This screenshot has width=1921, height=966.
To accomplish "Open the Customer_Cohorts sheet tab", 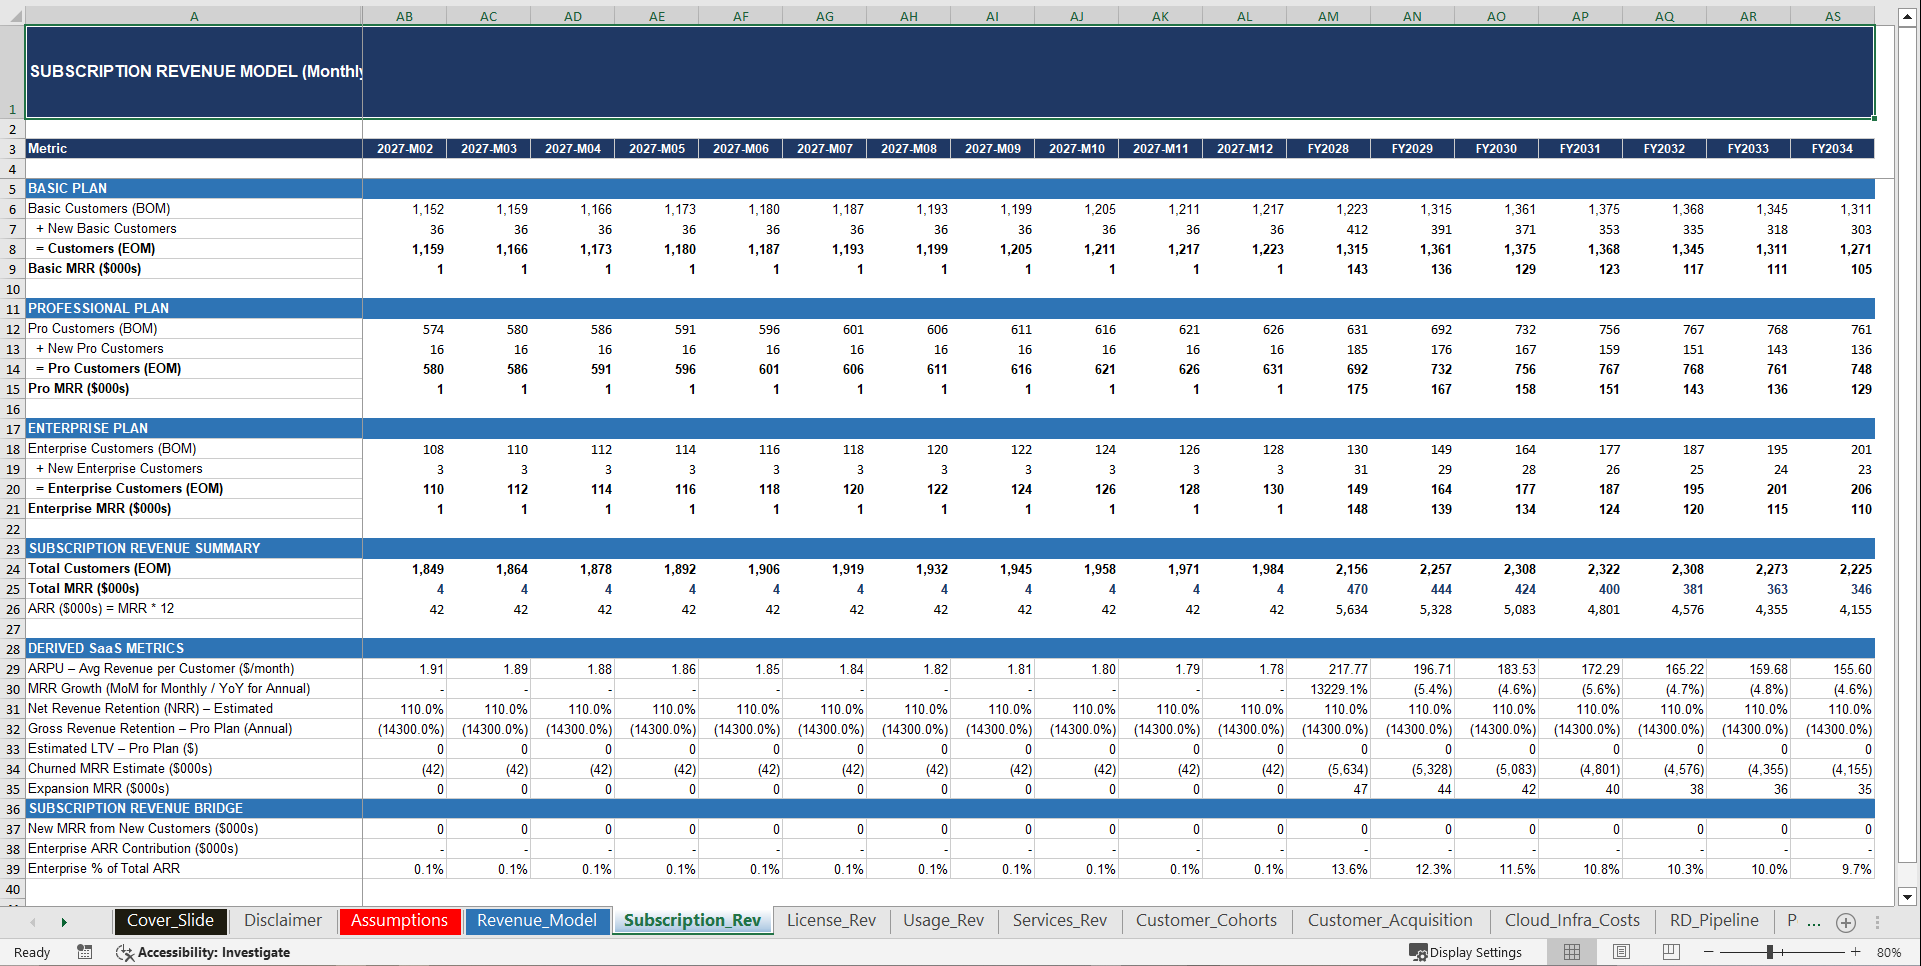I will coord(1206,920).
